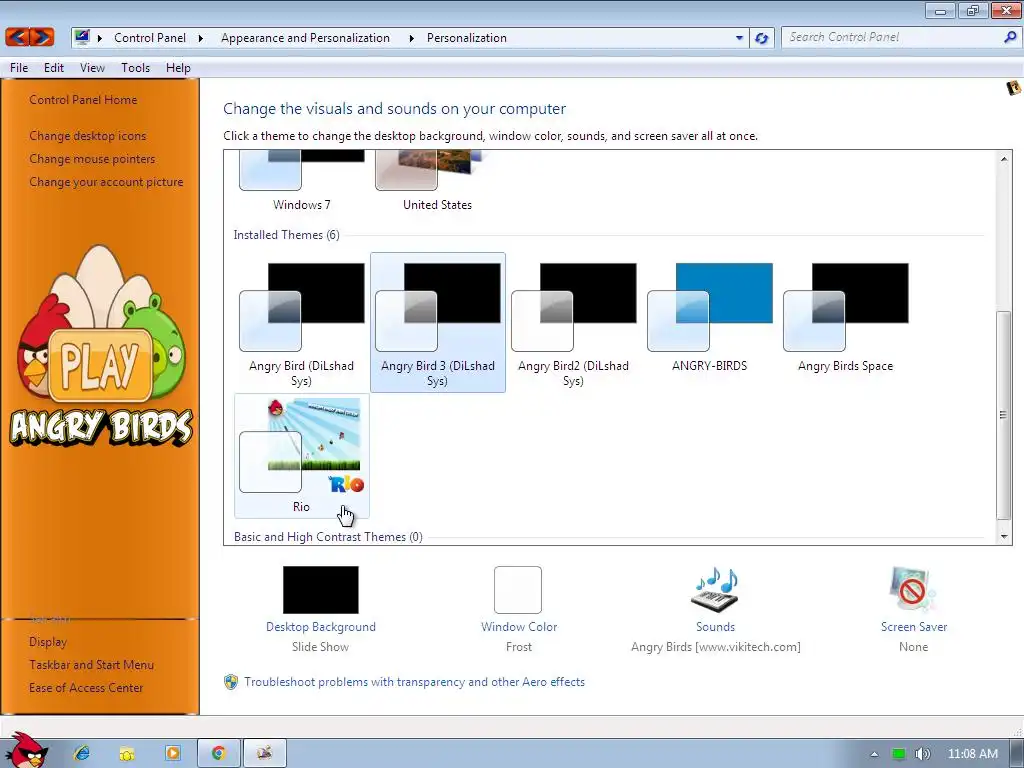Open the Screen Saver icon

click(x=913, y=589)
